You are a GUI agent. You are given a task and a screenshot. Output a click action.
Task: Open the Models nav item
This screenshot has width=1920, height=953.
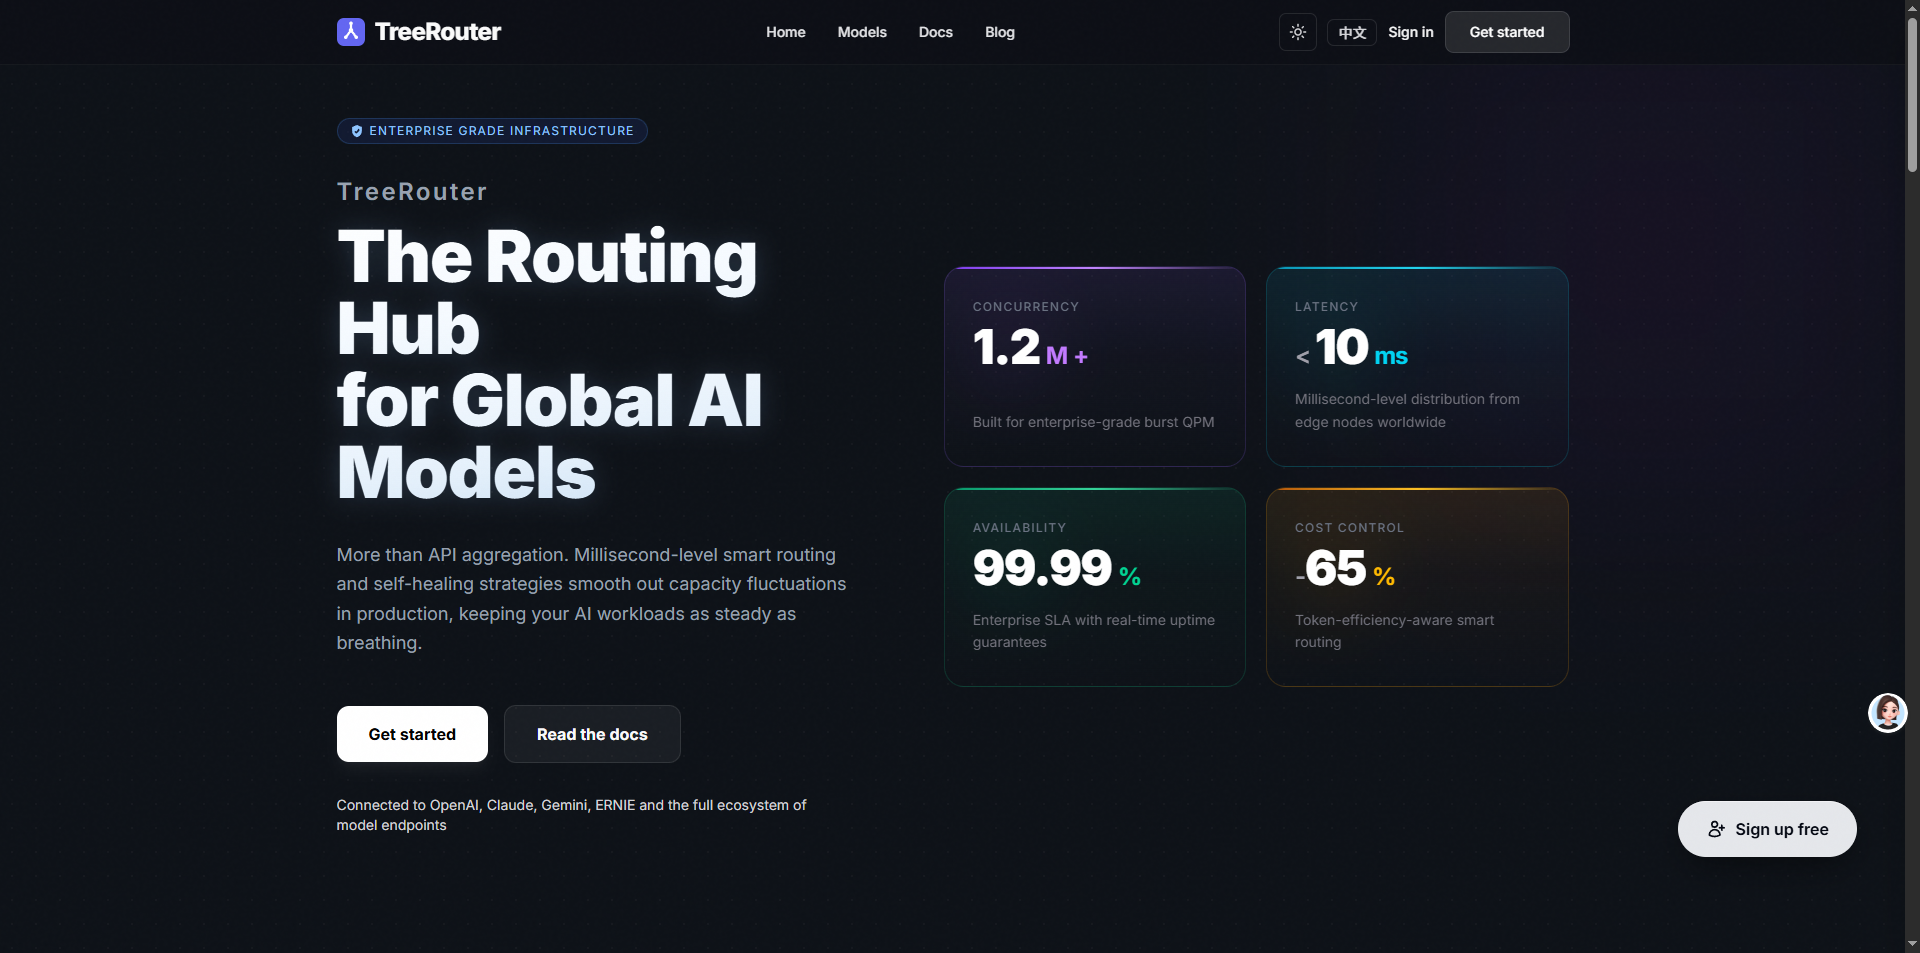862,32
